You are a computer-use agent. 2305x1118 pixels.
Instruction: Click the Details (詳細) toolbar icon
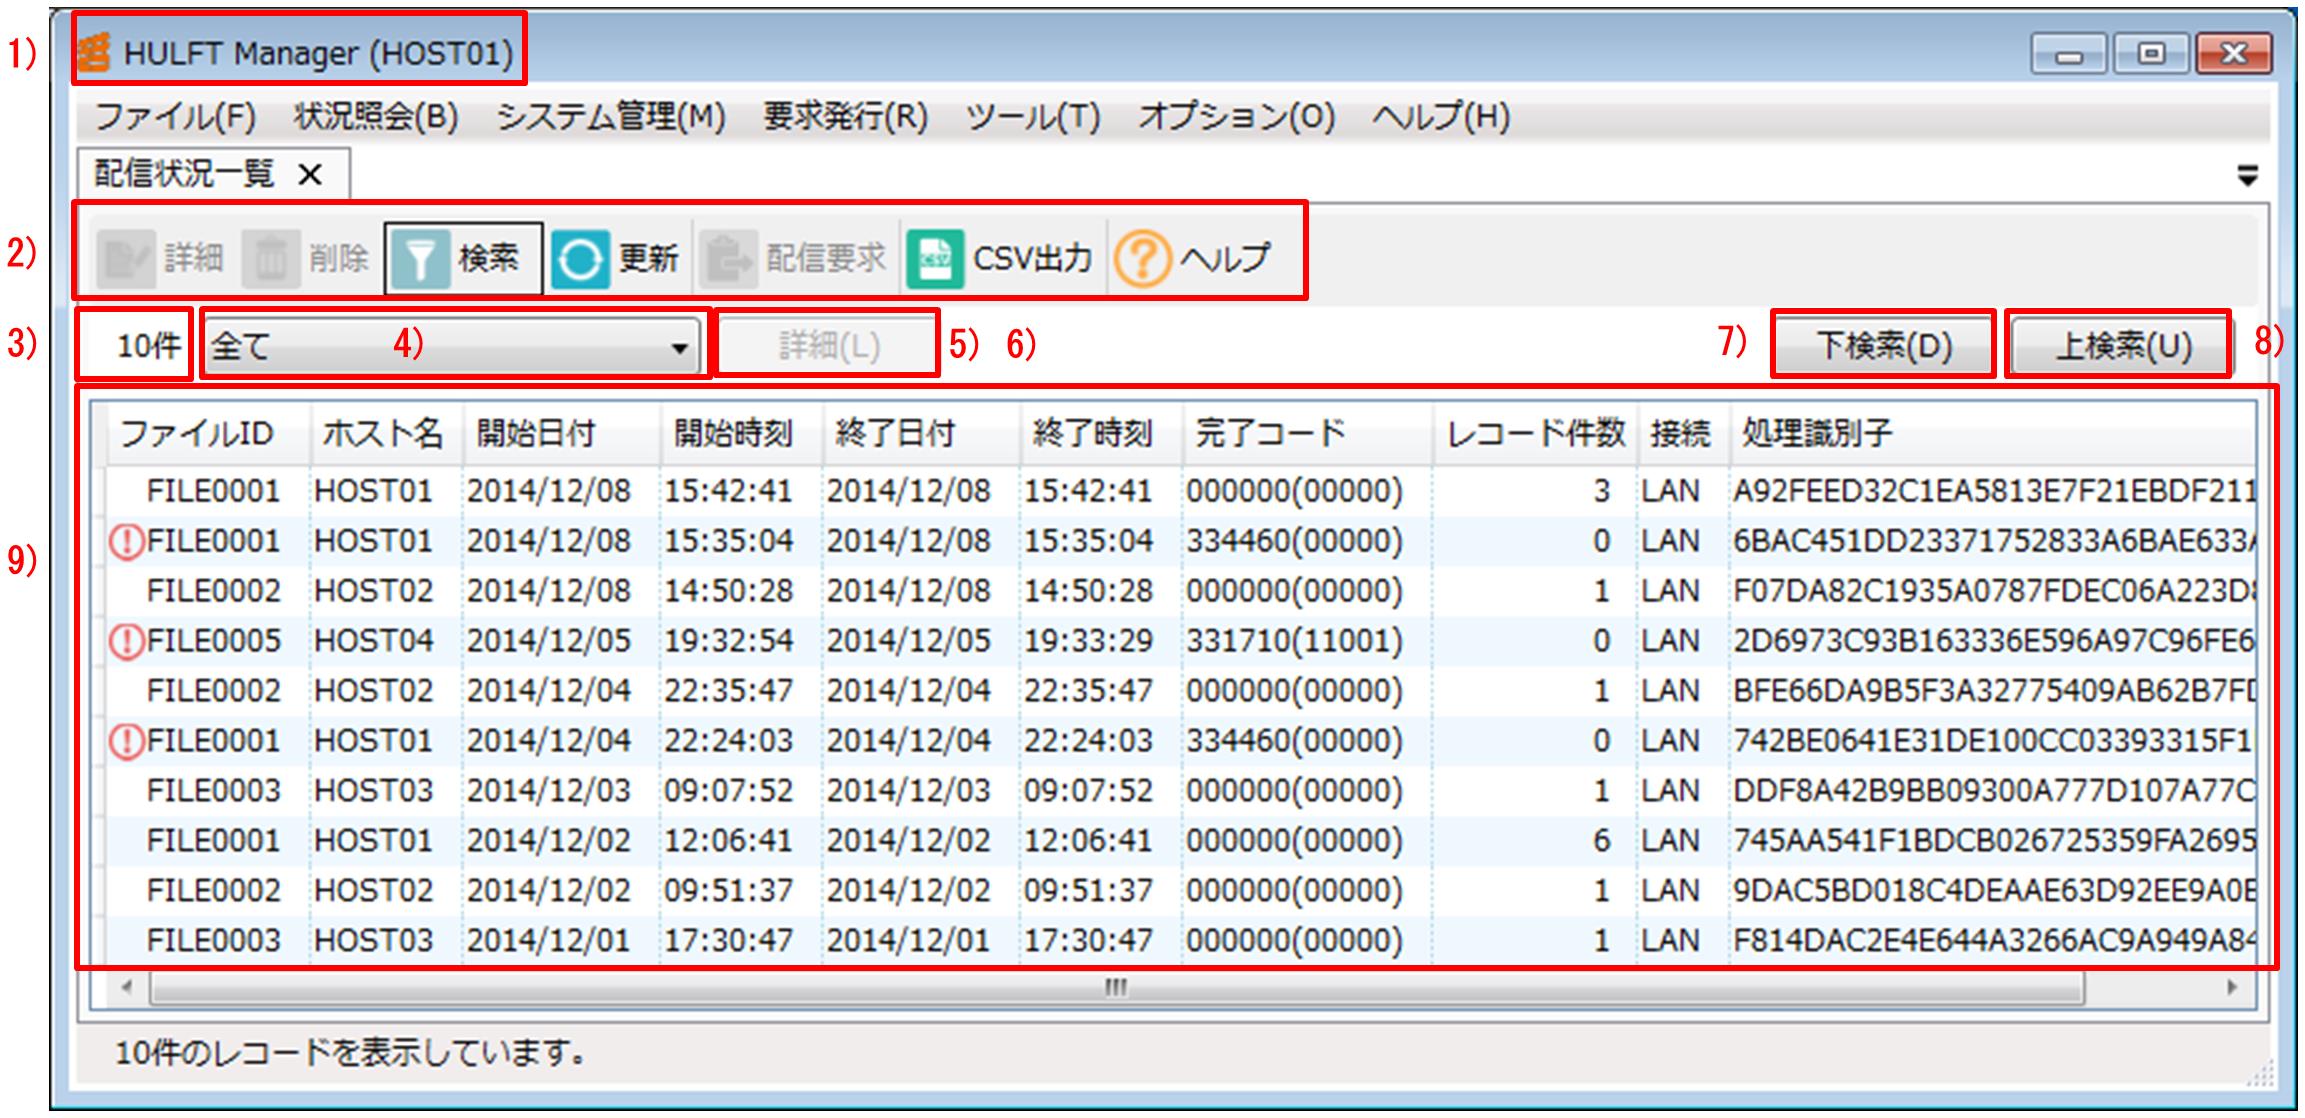click(x=126, y=260)
